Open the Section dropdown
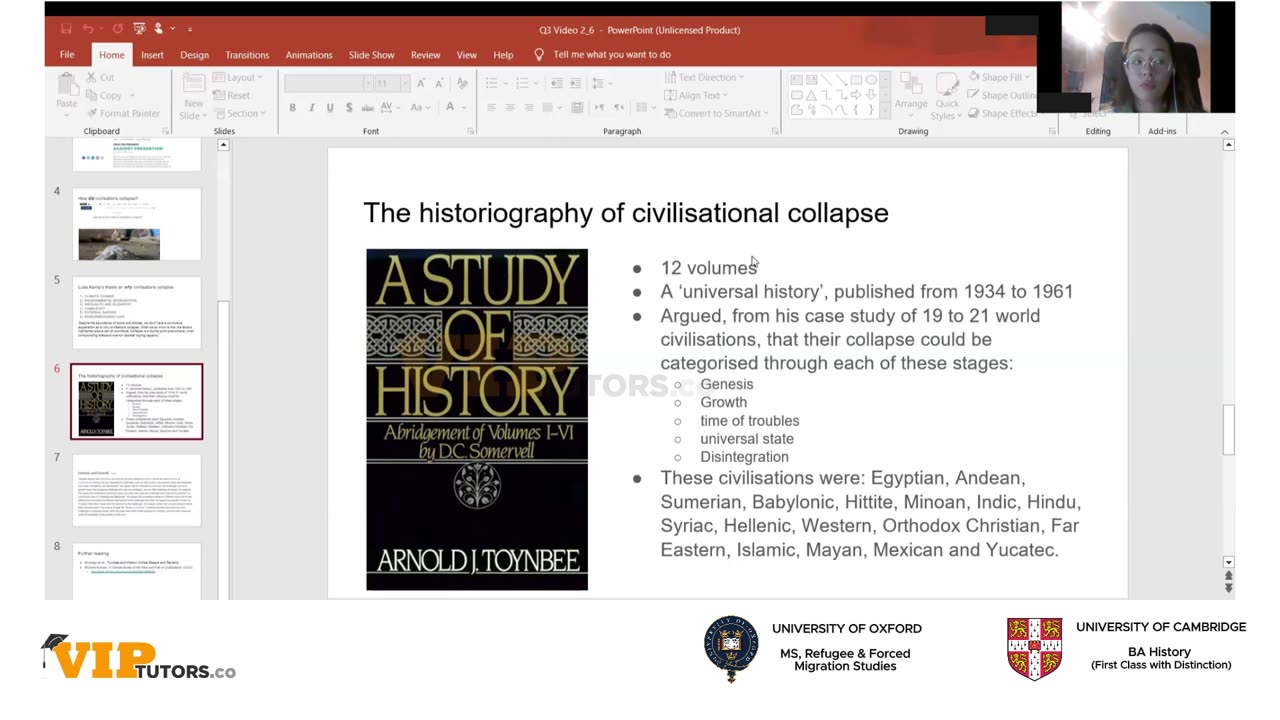Viewport: 1280px width, 720px height. pos(239,113)
